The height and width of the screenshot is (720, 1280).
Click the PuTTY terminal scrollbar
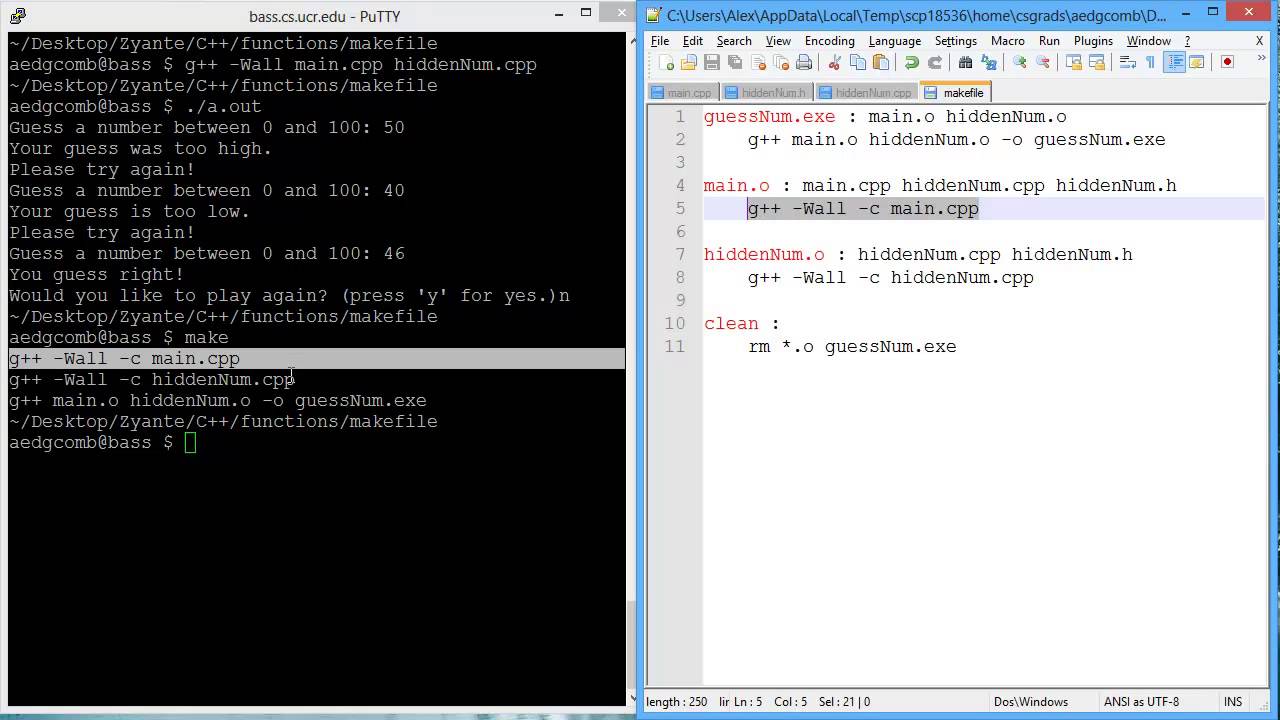[630, 368]
